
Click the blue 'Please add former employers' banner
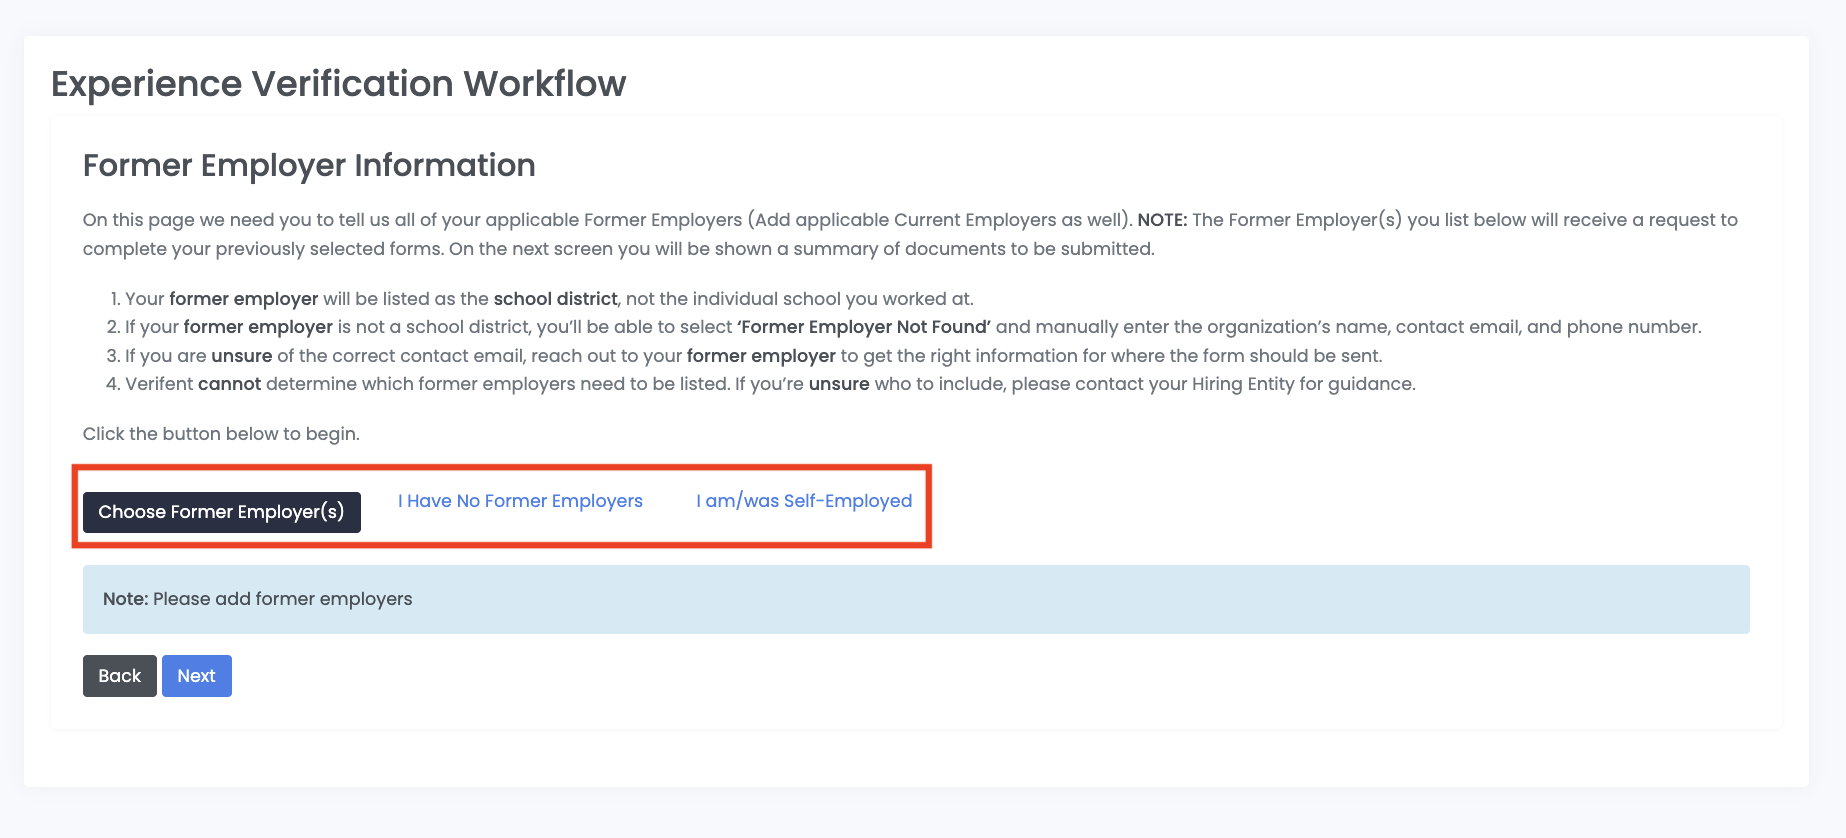[915, 599]
